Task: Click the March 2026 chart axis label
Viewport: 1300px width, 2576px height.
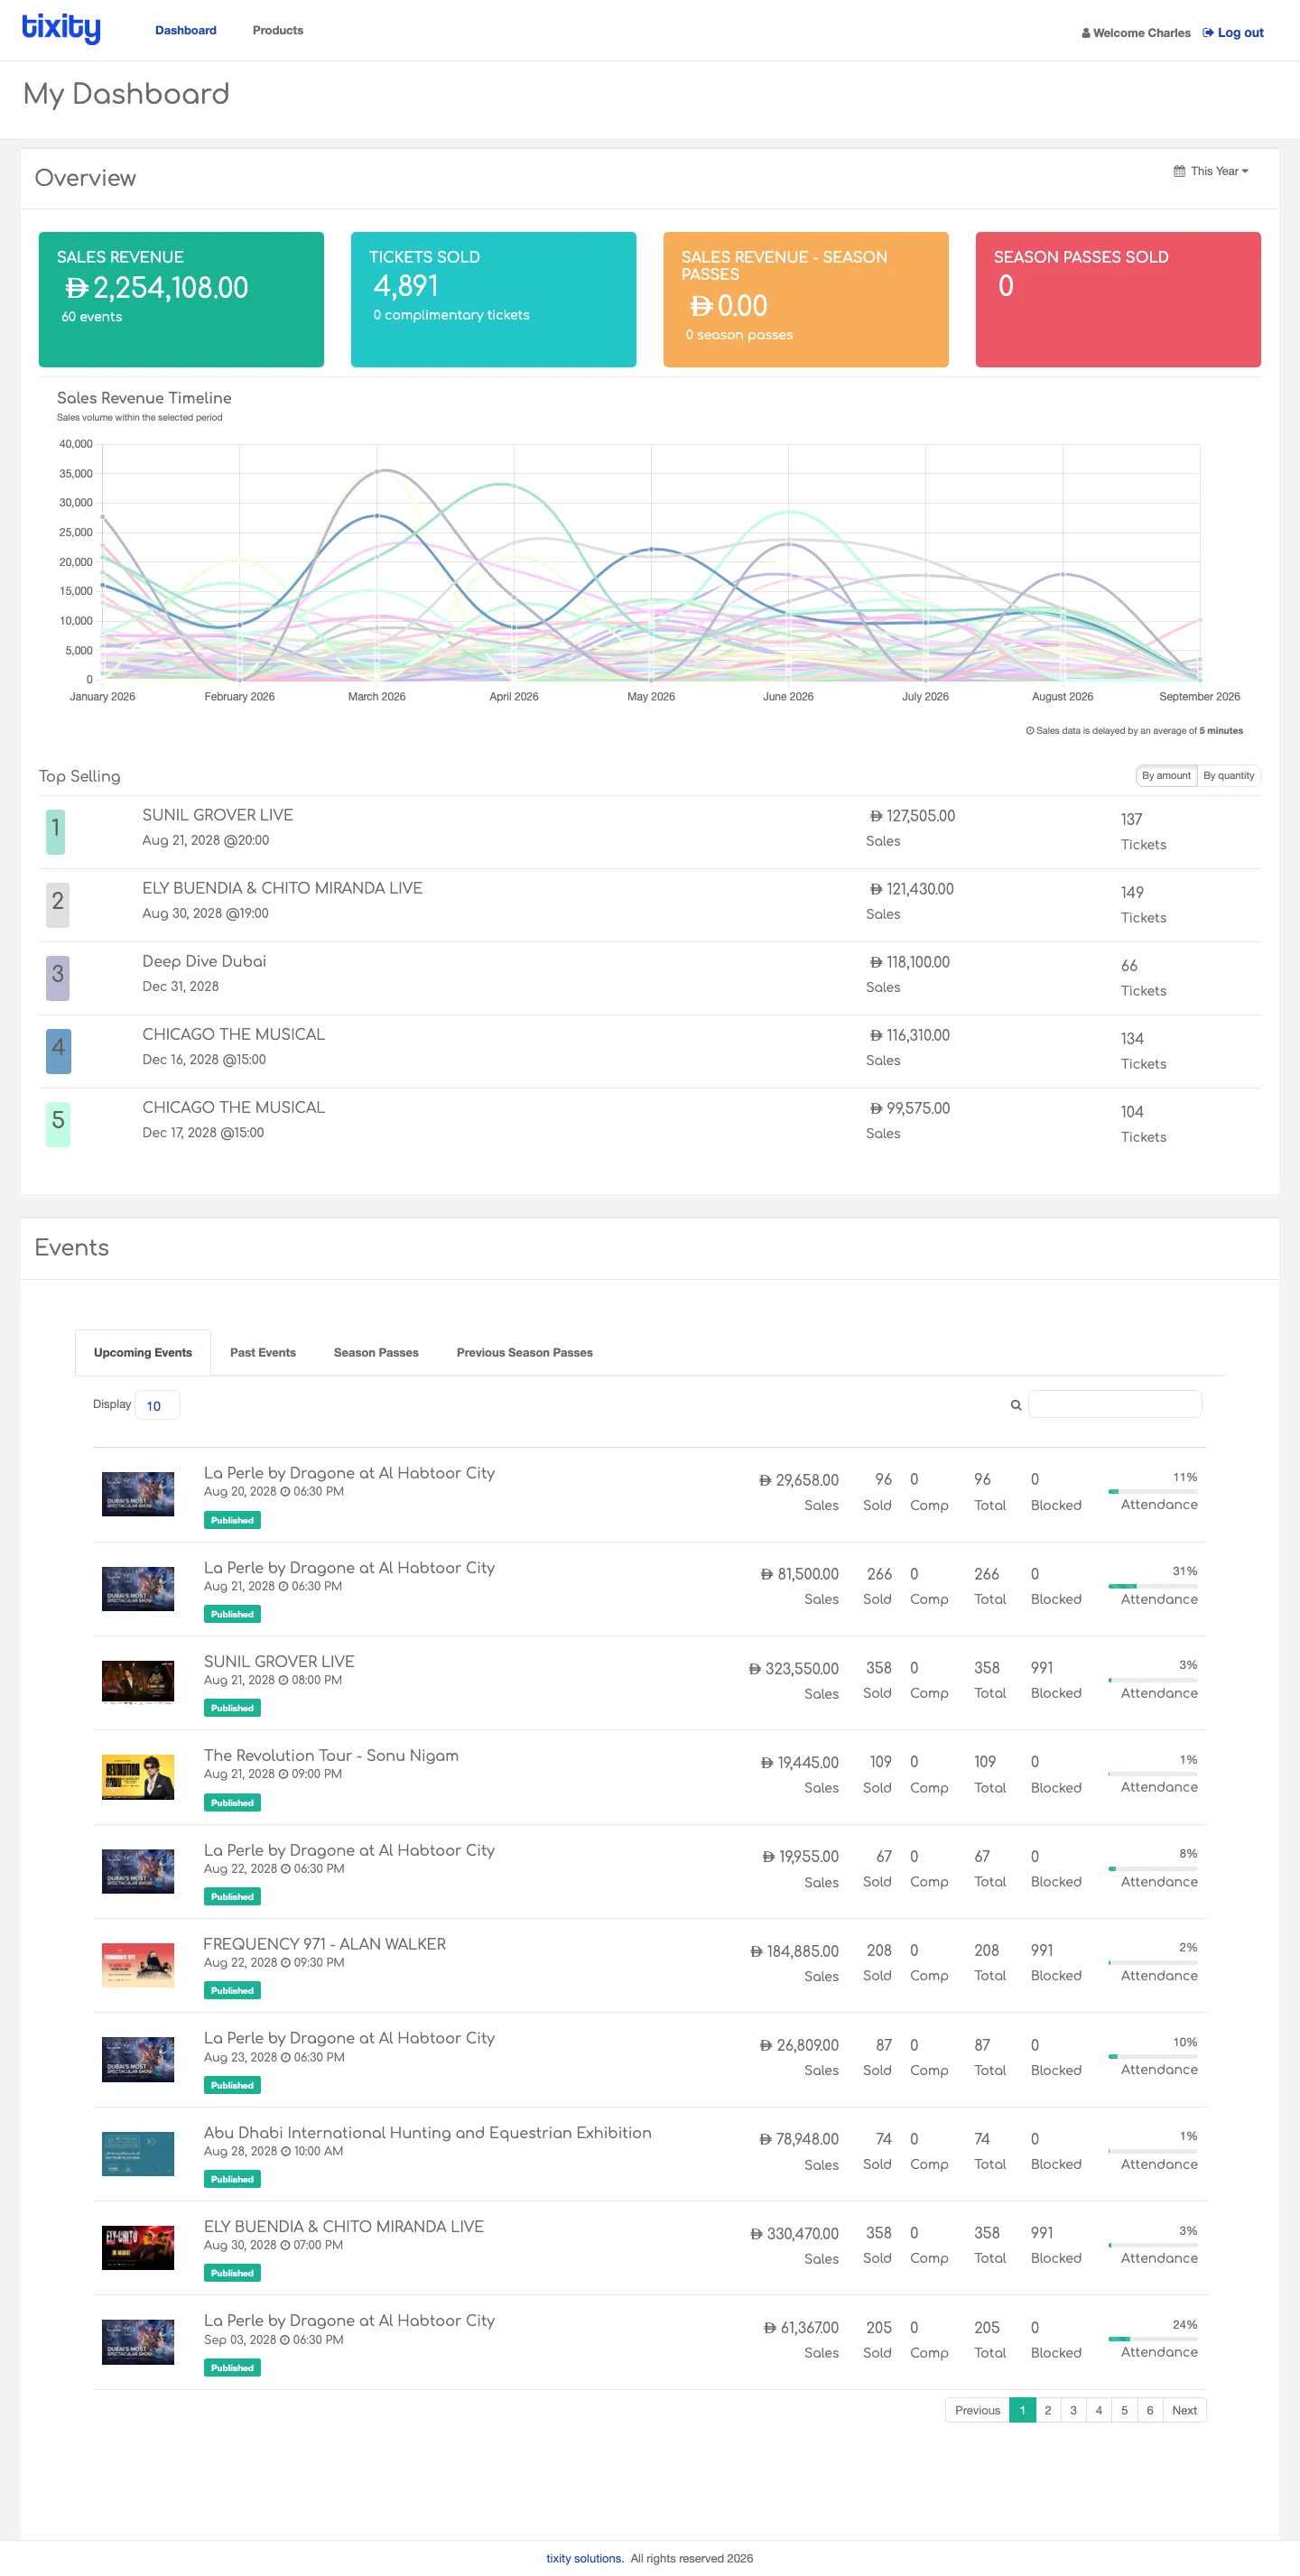Action: pos(377,696)
